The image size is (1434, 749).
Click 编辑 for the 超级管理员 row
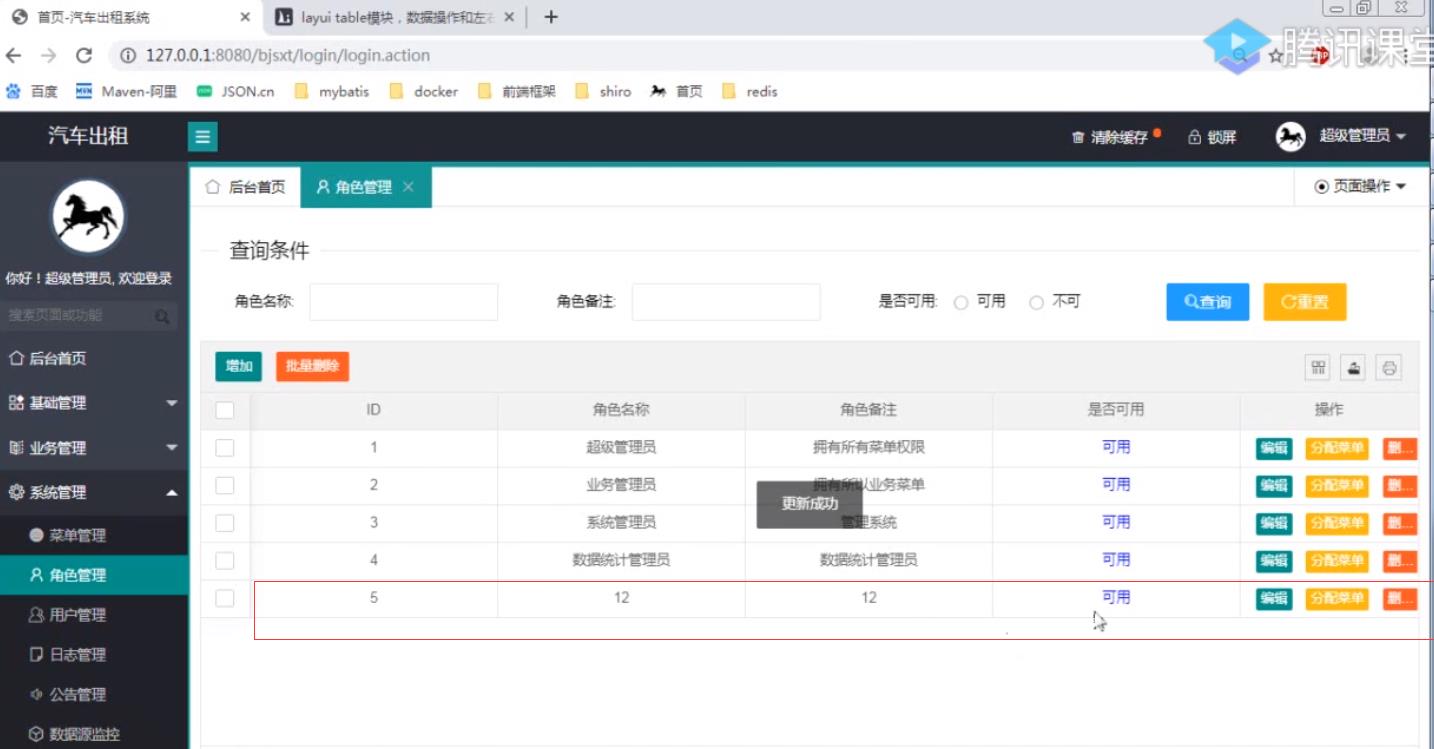coord(1274,448)
